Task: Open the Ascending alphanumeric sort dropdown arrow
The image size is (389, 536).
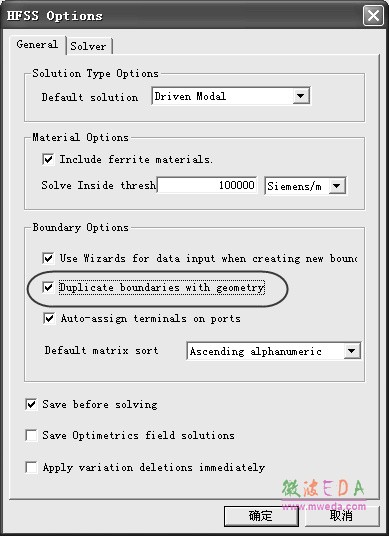Action: [x=352, y=351]
